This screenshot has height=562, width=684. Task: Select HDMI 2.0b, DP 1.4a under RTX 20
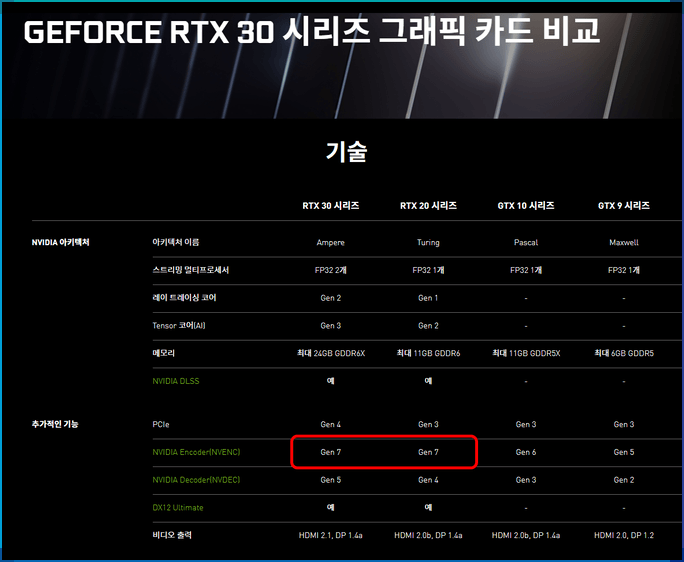(x=428, y=535)
